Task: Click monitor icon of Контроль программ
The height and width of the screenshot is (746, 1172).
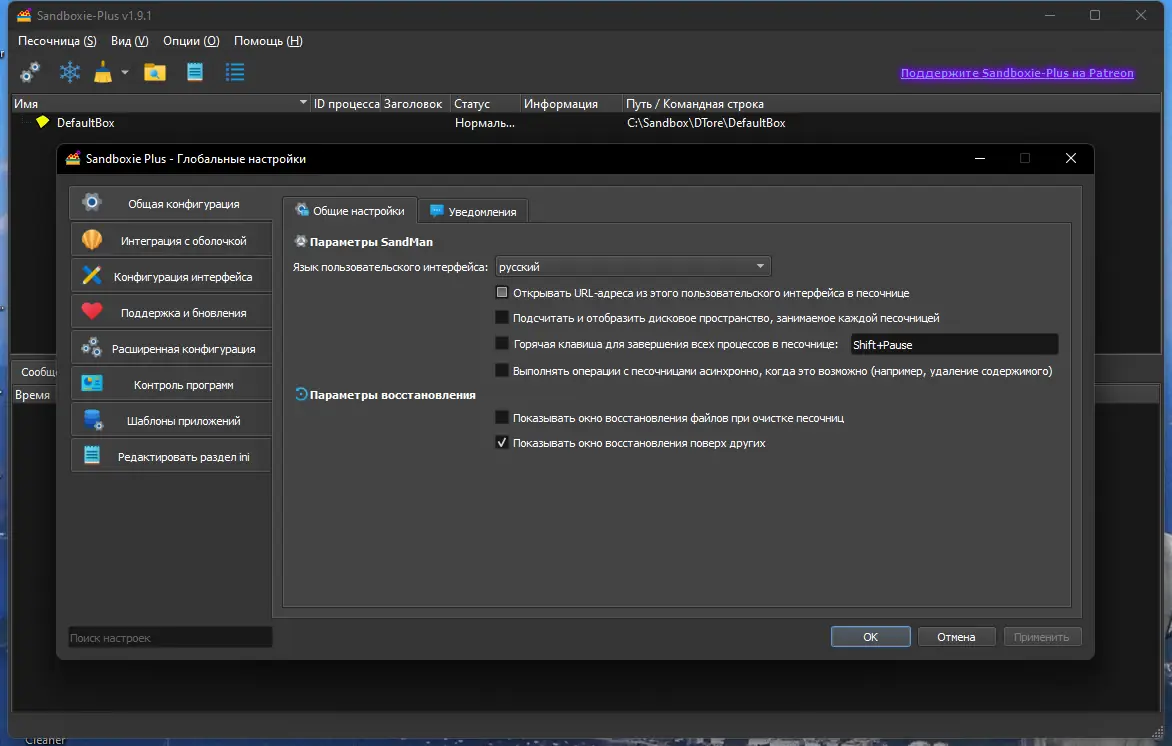Action: (92, 383)
